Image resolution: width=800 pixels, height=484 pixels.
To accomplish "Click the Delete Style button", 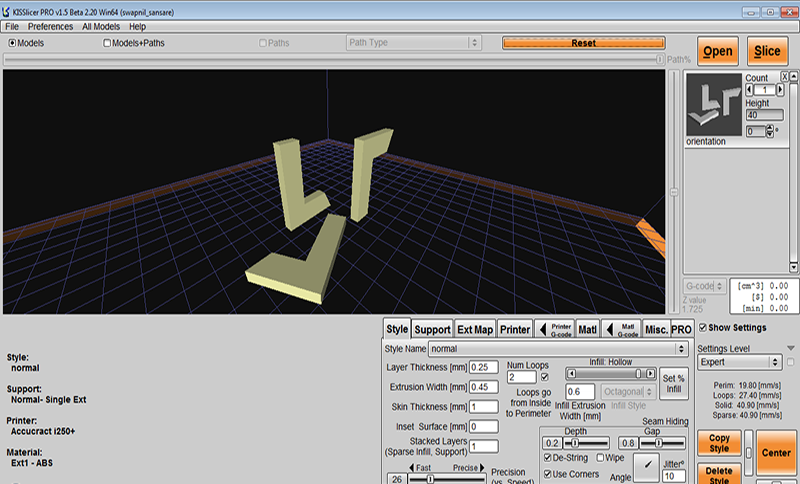I will 719,474.
